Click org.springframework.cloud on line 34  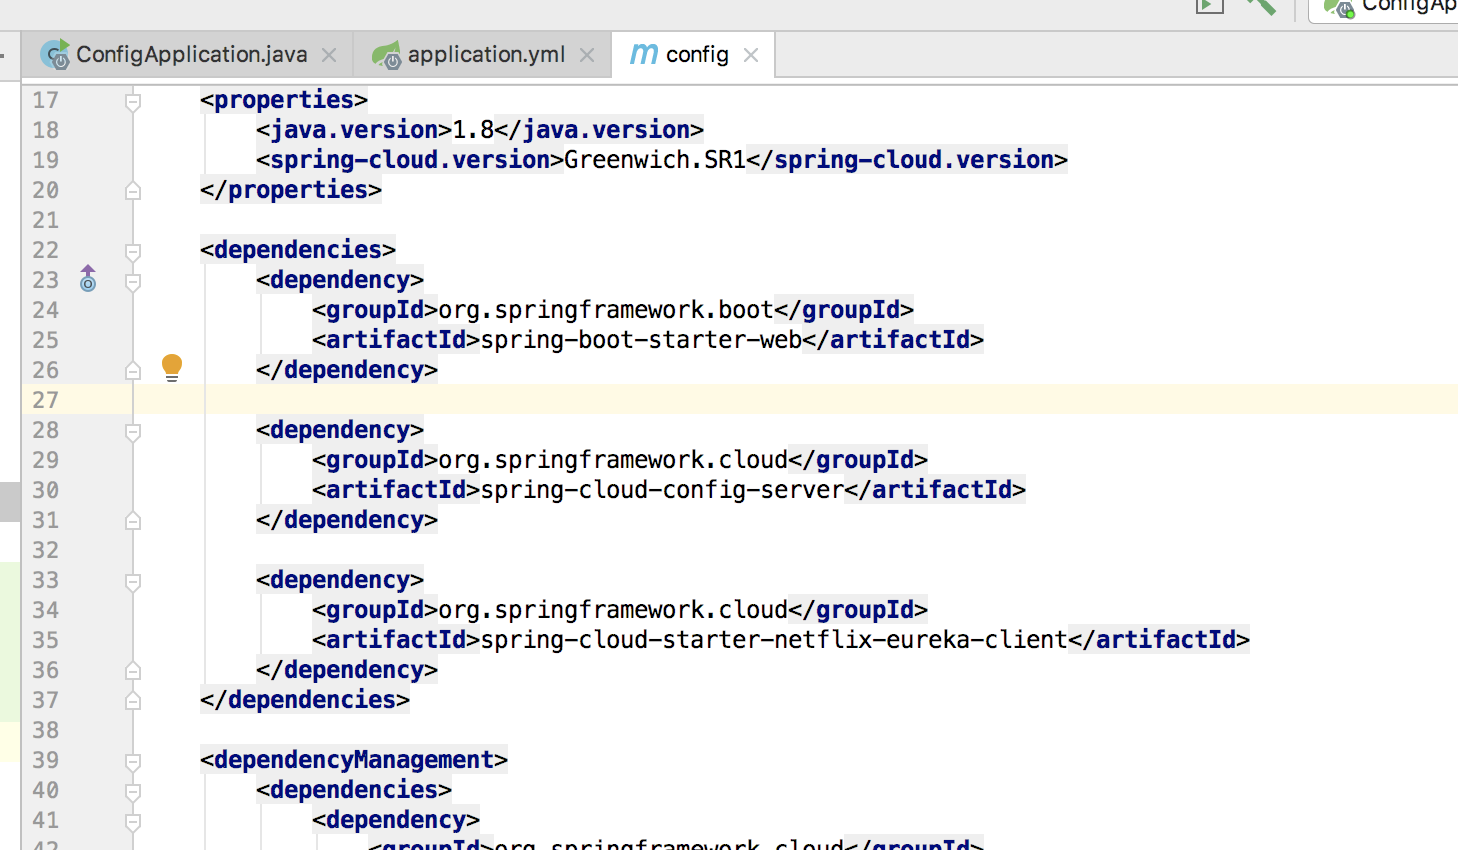tap(613, 610)
